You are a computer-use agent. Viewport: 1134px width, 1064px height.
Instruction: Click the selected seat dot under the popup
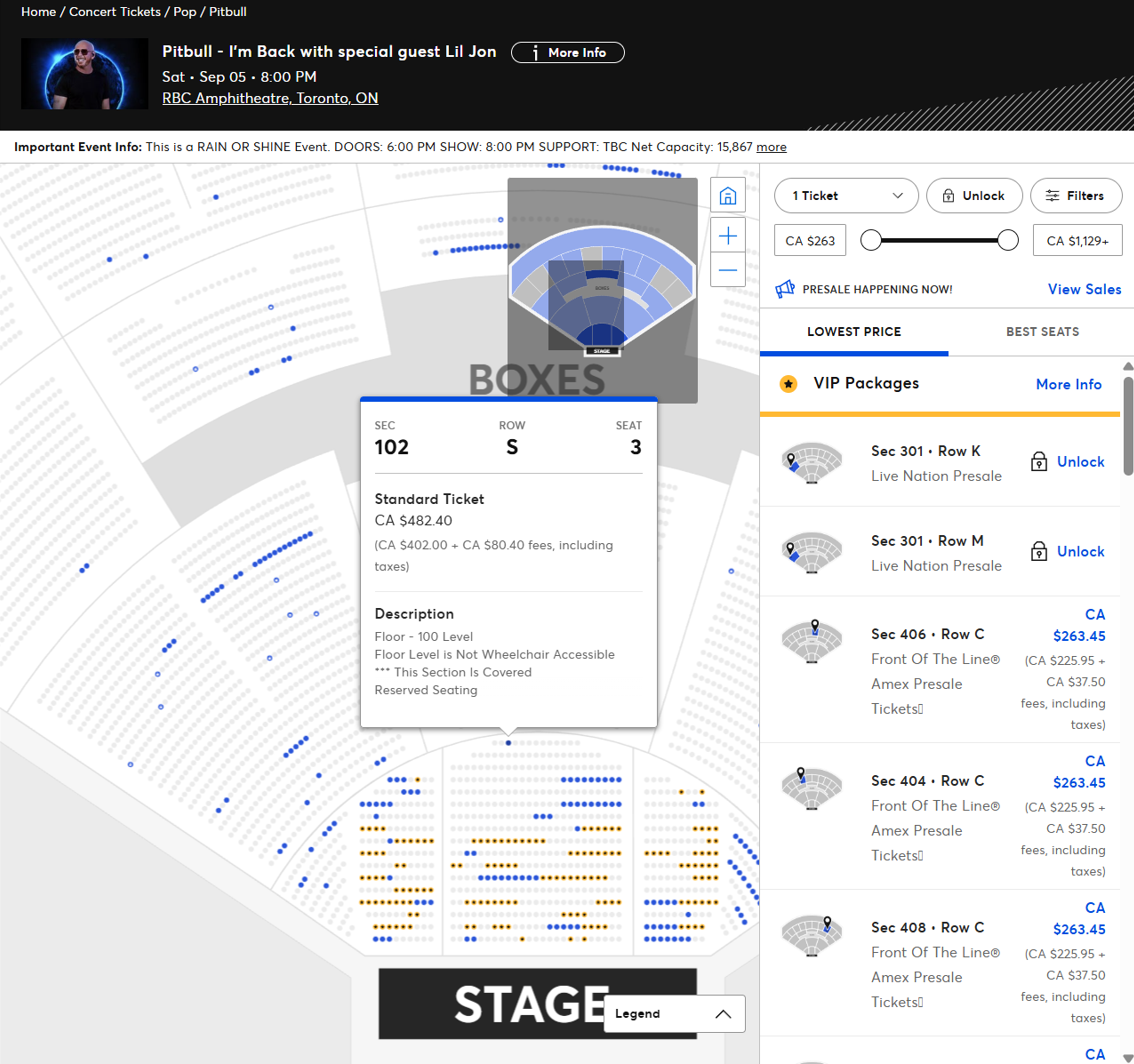click(x=508, y=743)
